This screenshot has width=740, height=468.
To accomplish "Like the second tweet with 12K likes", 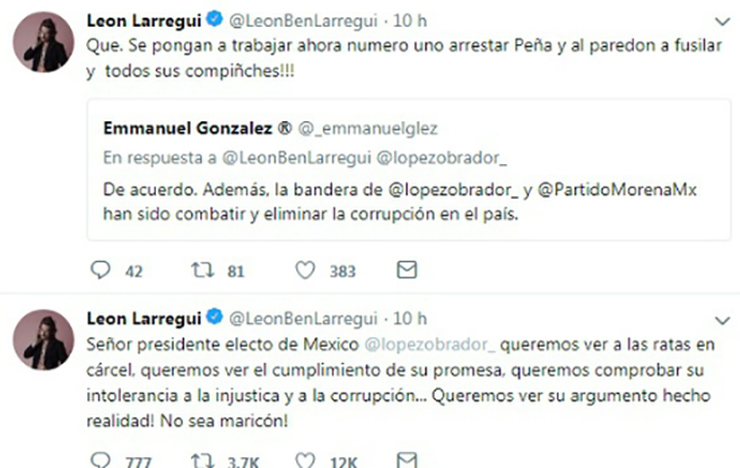I will [x=307, y=460].
